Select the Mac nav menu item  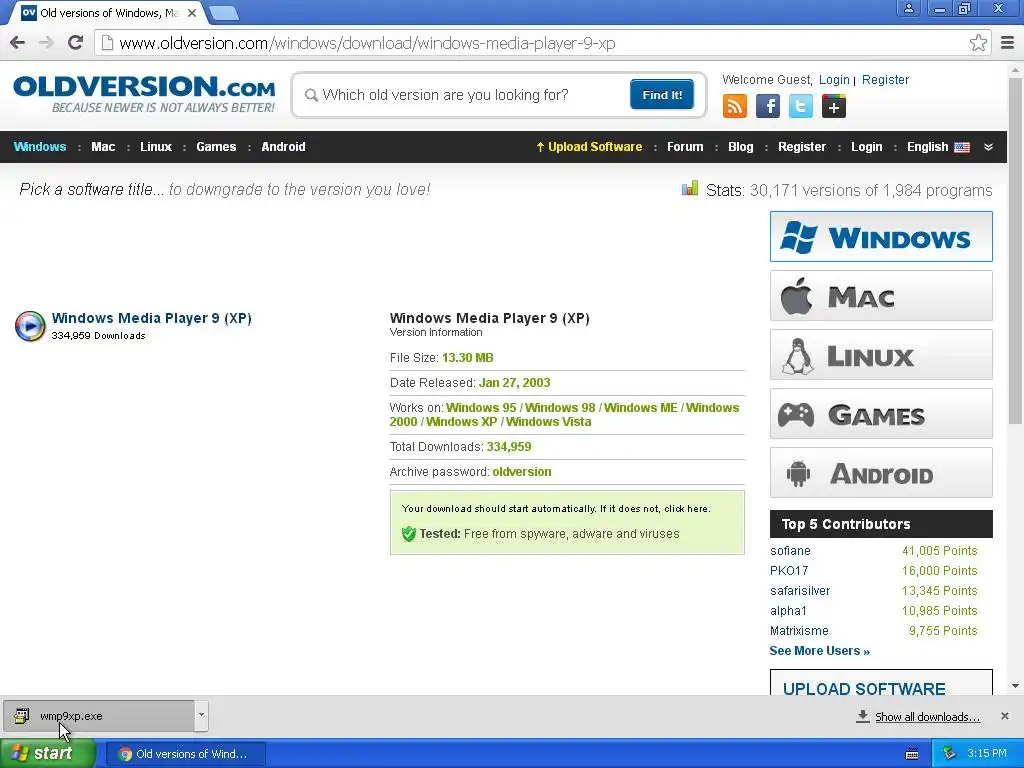click(x=103, y=147)
